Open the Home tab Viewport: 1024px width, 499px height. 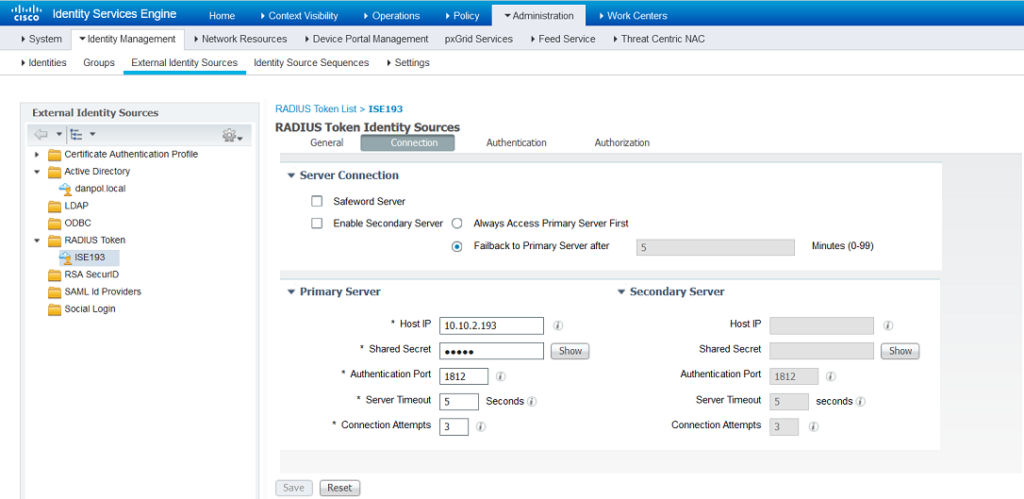coord(222,16)
